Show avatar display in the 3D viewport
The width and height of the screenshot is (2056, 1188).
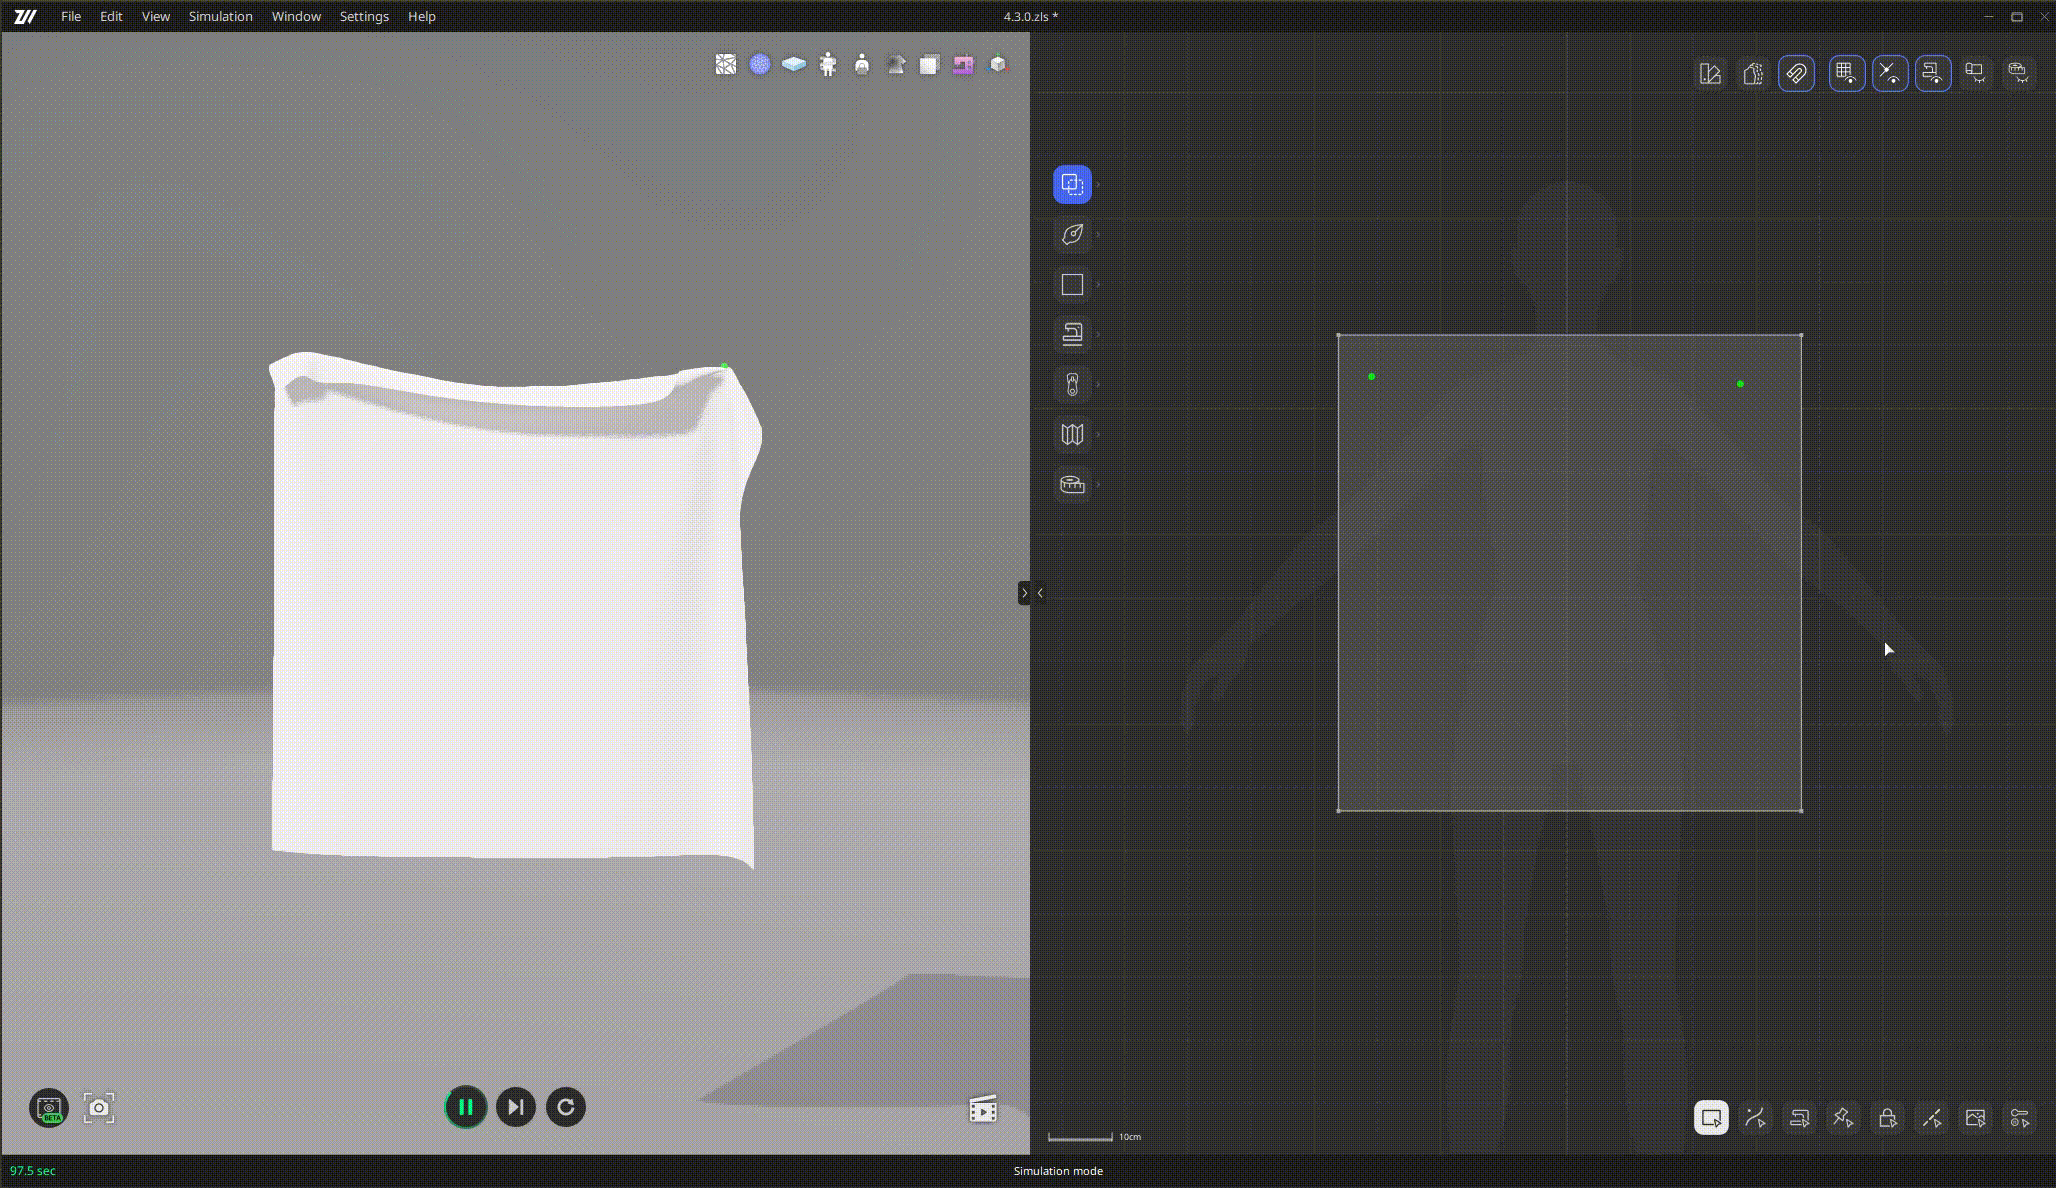point(828,64)
